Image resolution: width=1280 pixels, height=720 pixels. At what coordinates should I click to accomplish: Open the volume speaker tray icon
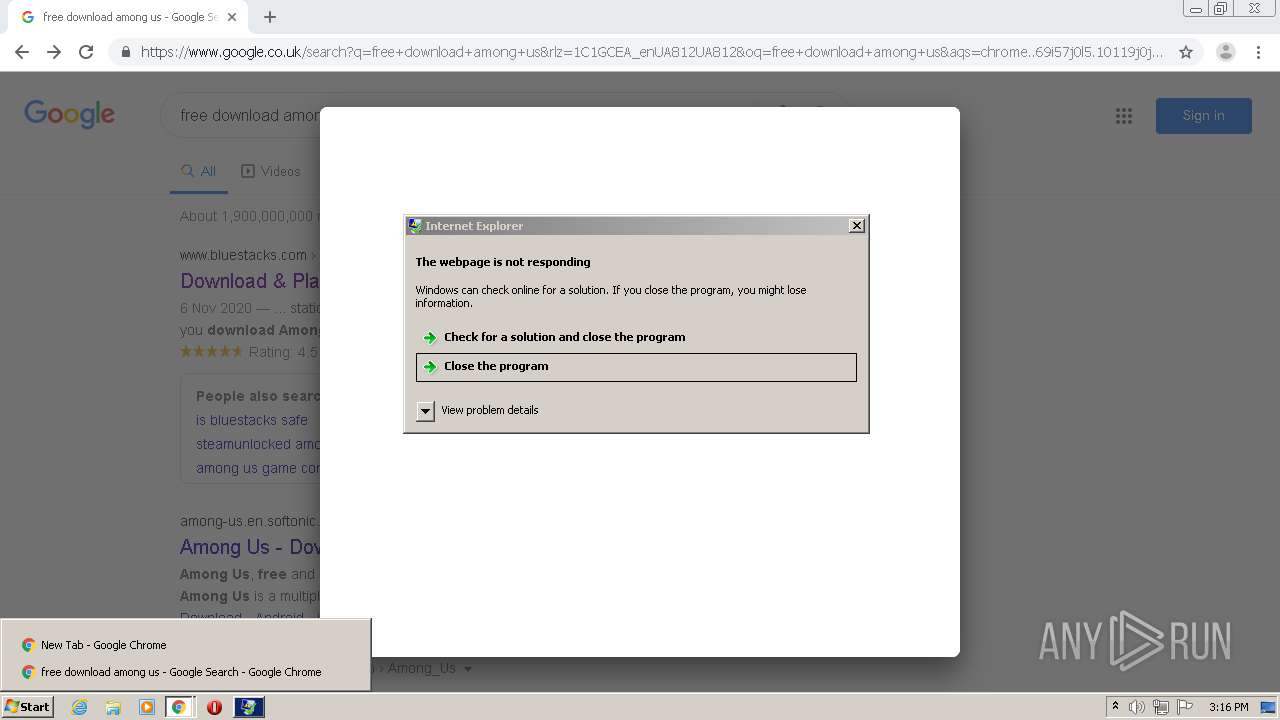click(1137, 707)
